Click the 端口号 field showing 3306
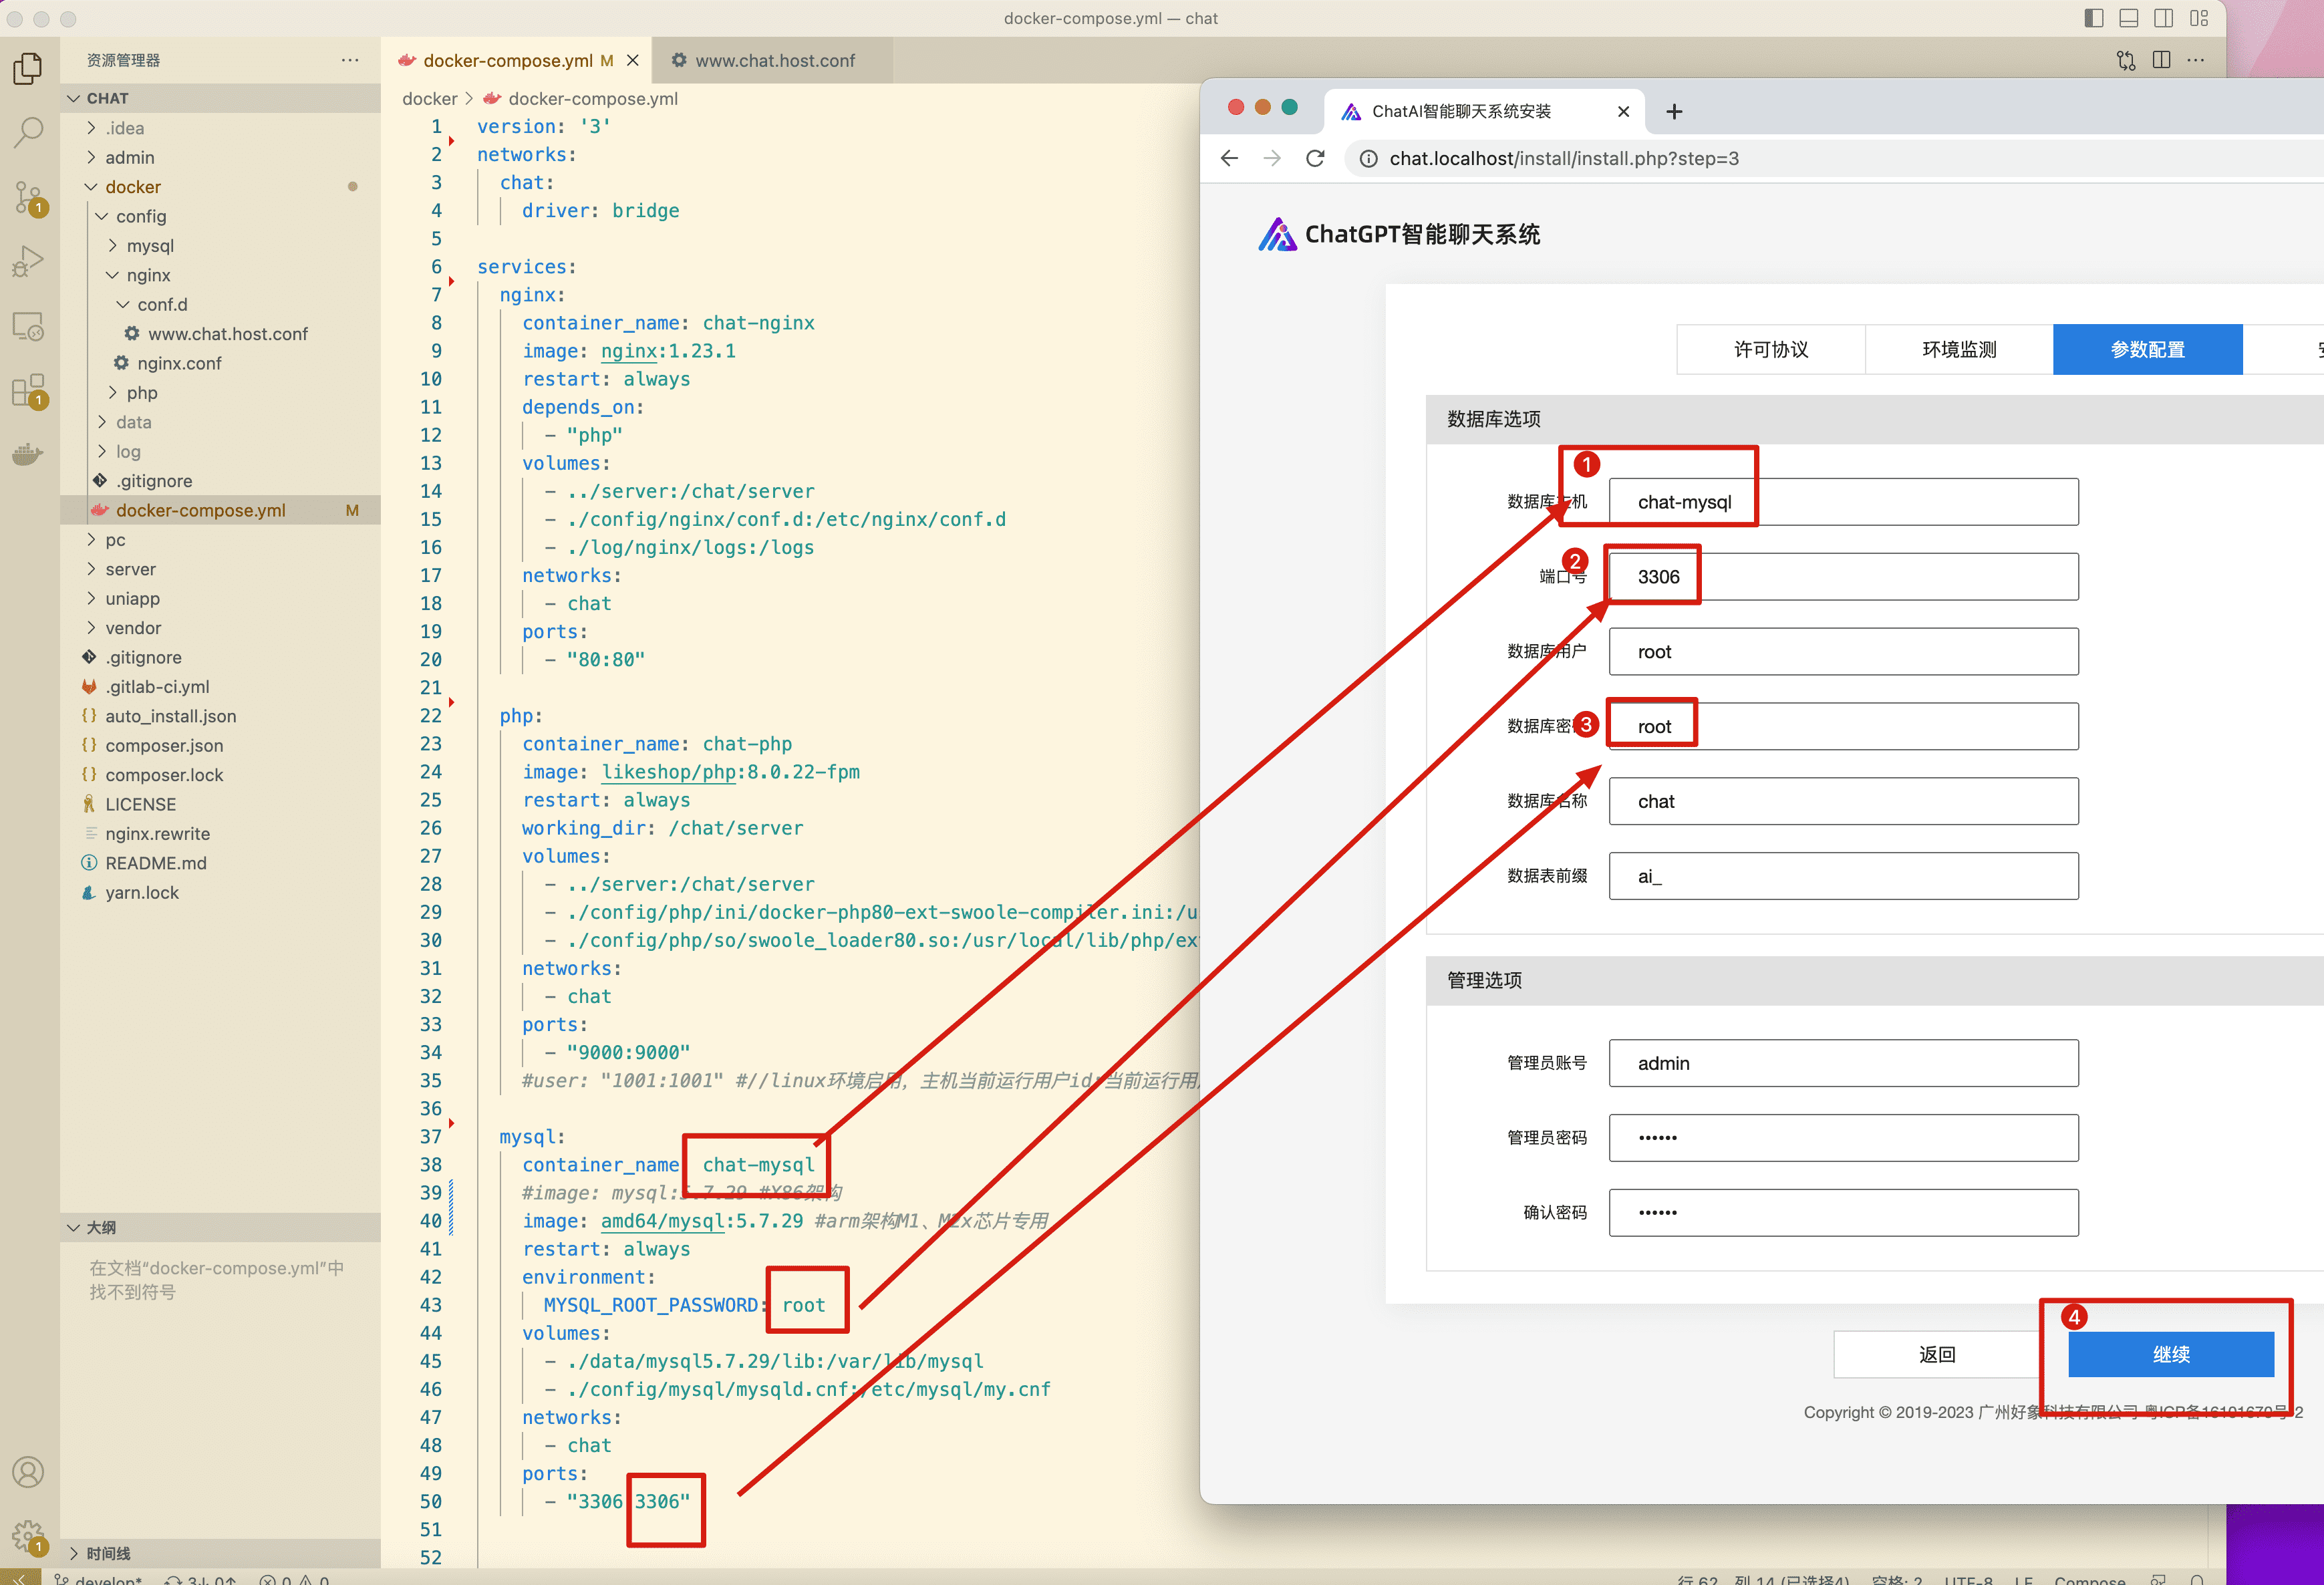The height and width of the screenshot is (1585, 2324). [1843, 577]
